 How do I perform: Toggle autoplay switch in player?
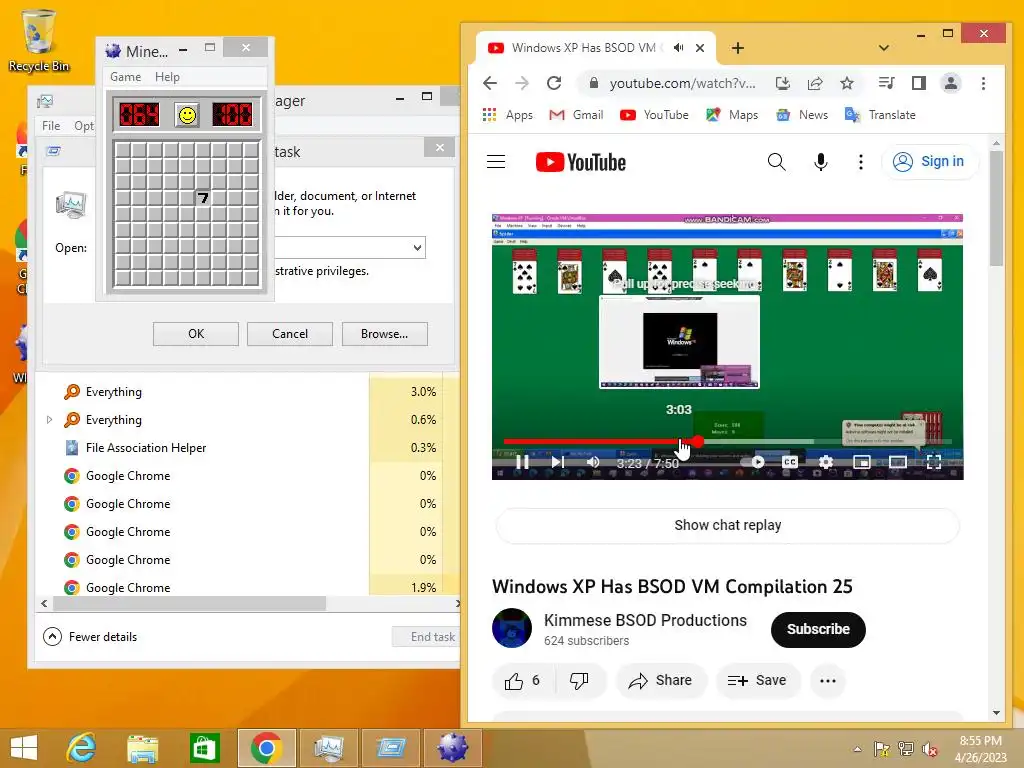tap(754, 462)
